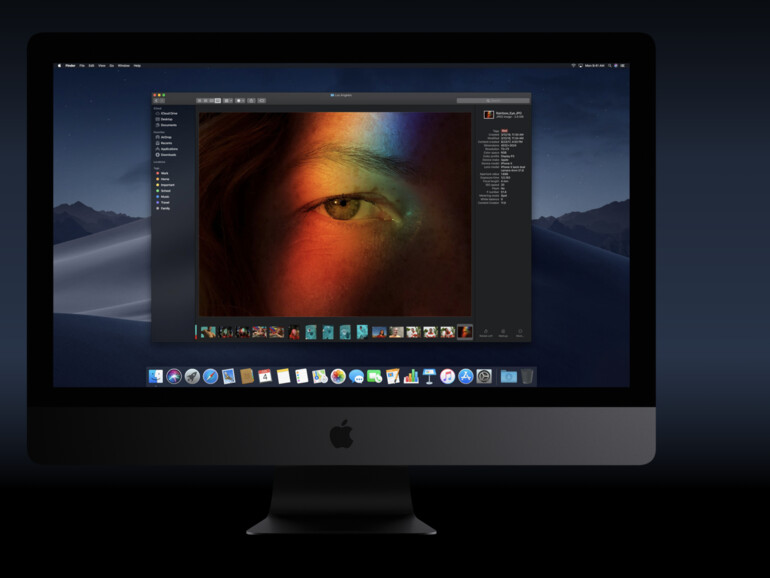Switch Finder to icon view
The width and height of the screenshot is (770, 578).
point(199,101)
